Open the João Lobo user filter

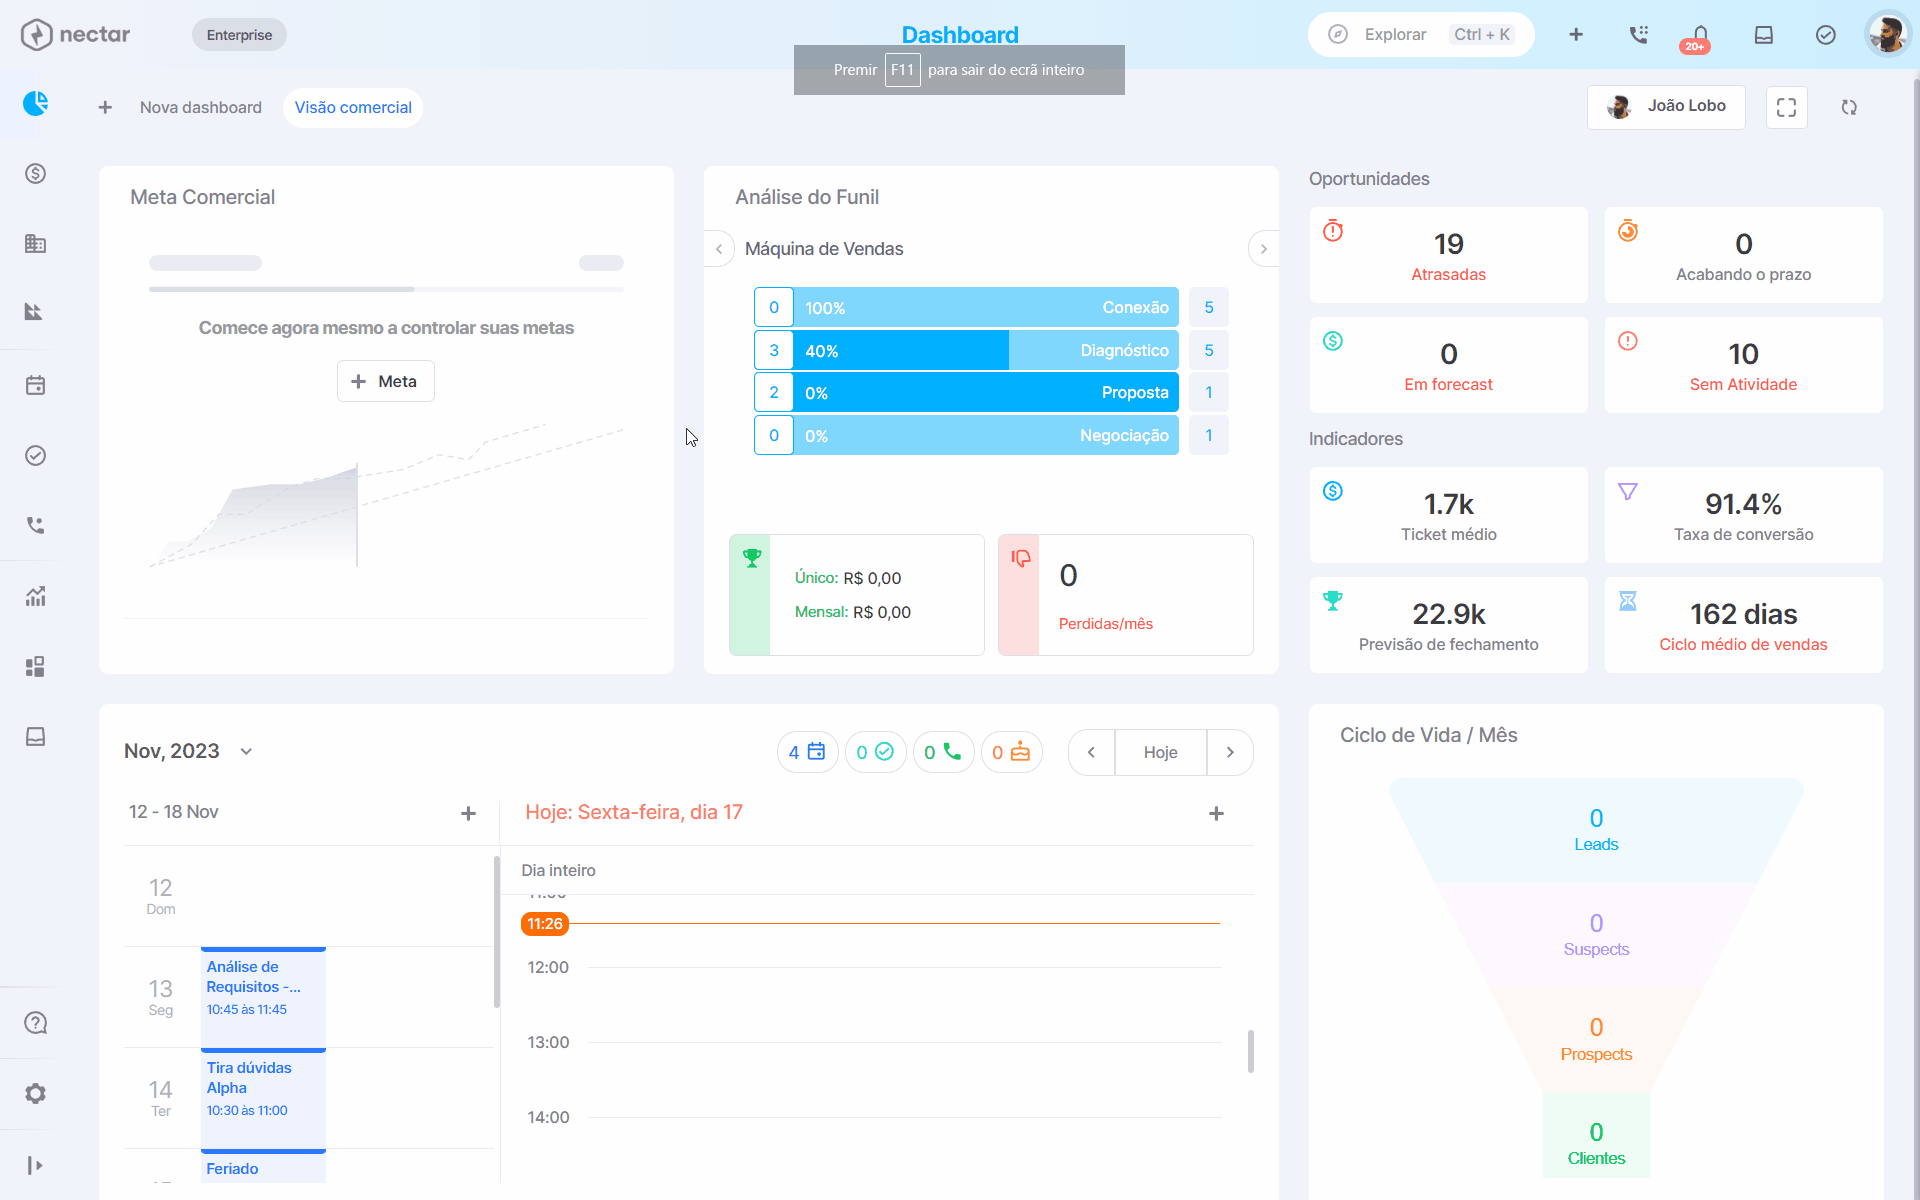click(1666, 107)
